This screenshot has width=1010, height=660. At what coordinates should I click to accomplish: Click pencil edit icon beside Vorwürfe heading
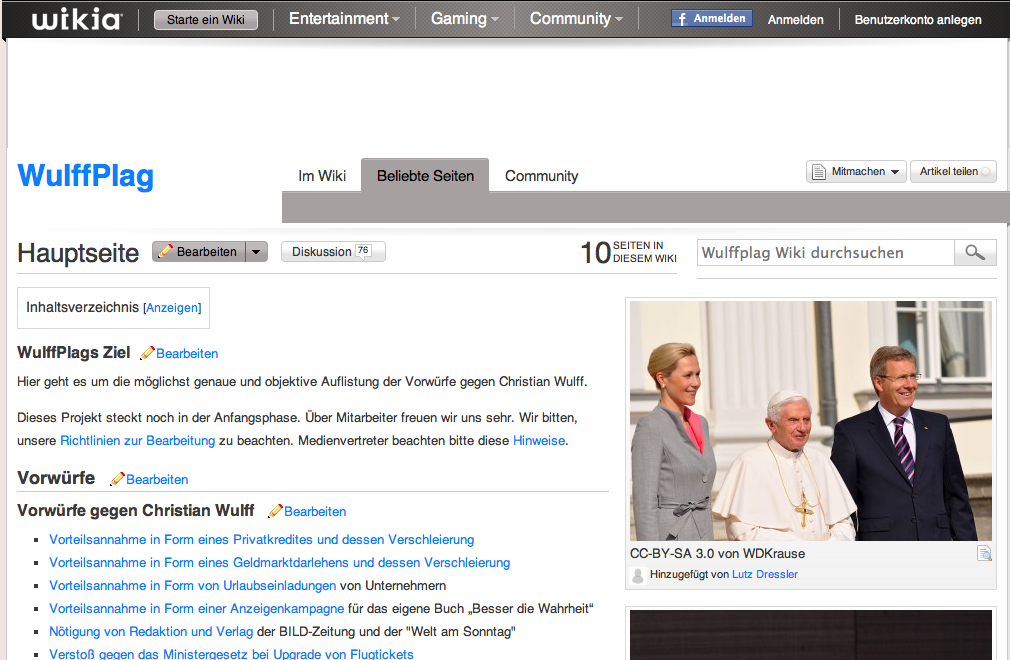117,479
